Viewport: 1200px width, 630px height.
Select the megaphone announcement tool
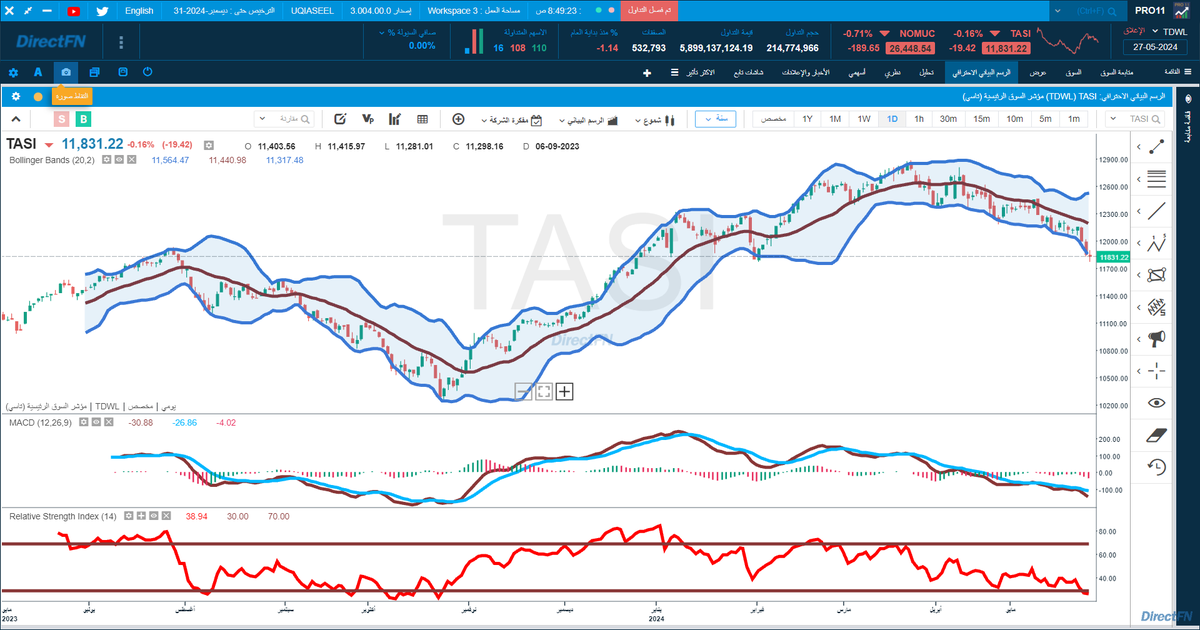1157,338
